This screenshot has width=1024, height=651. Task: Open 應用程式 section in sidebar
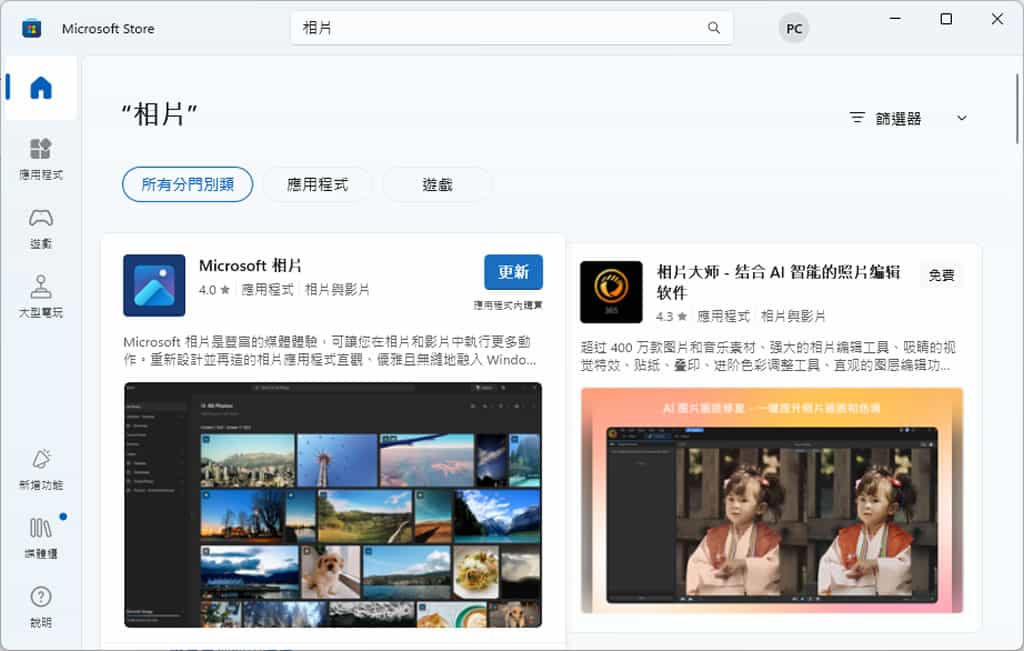tap(41, 159)
